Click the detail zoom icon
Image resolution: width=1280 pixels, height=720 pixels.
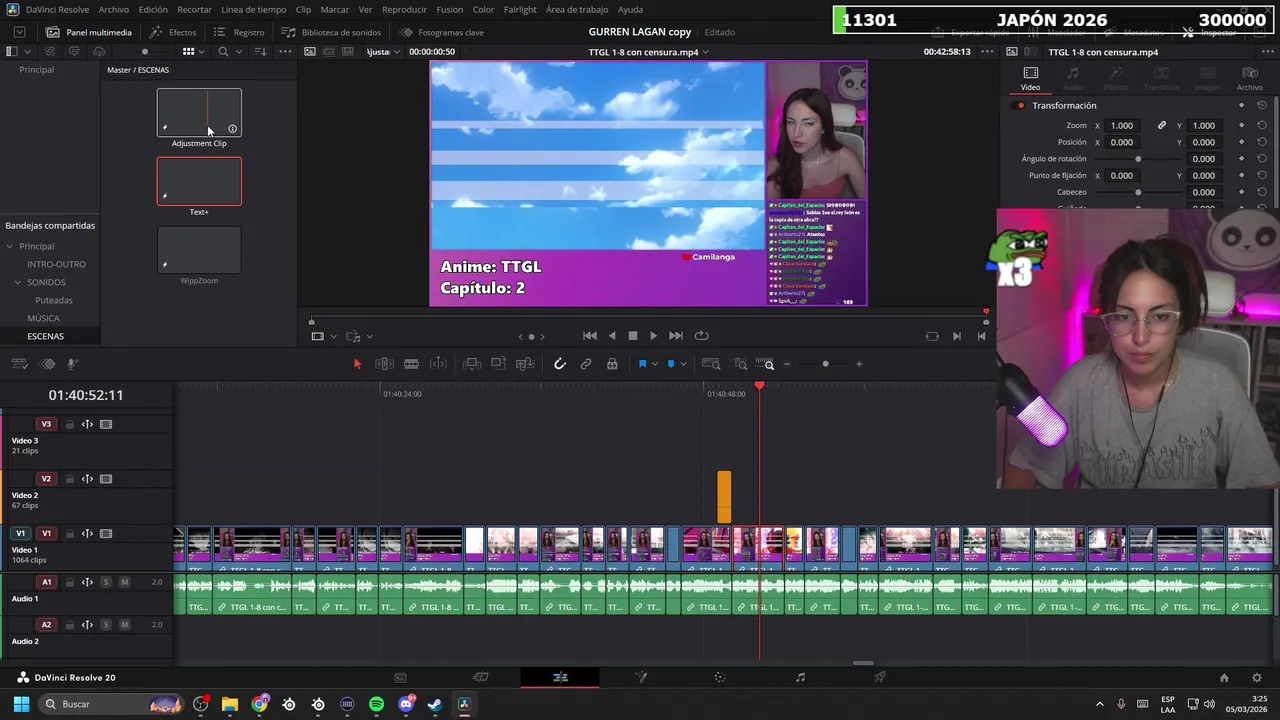(x=740, y=364)
